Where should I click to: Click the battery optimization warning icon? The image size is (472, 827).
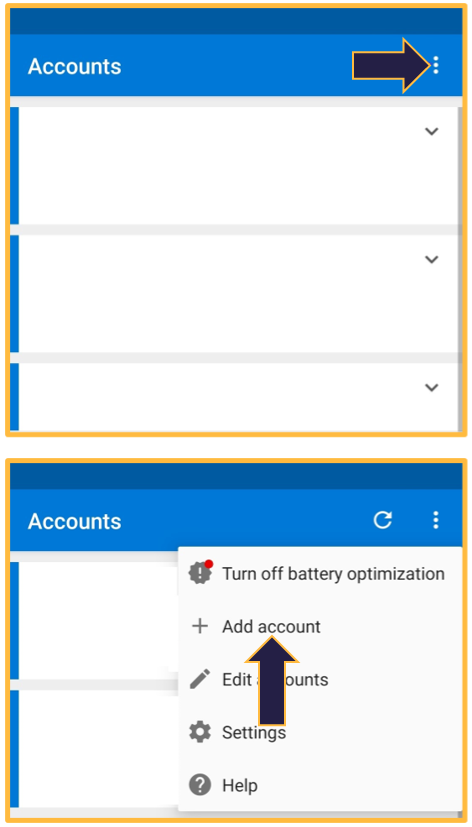pyautogui.click(x=200, y=572)
